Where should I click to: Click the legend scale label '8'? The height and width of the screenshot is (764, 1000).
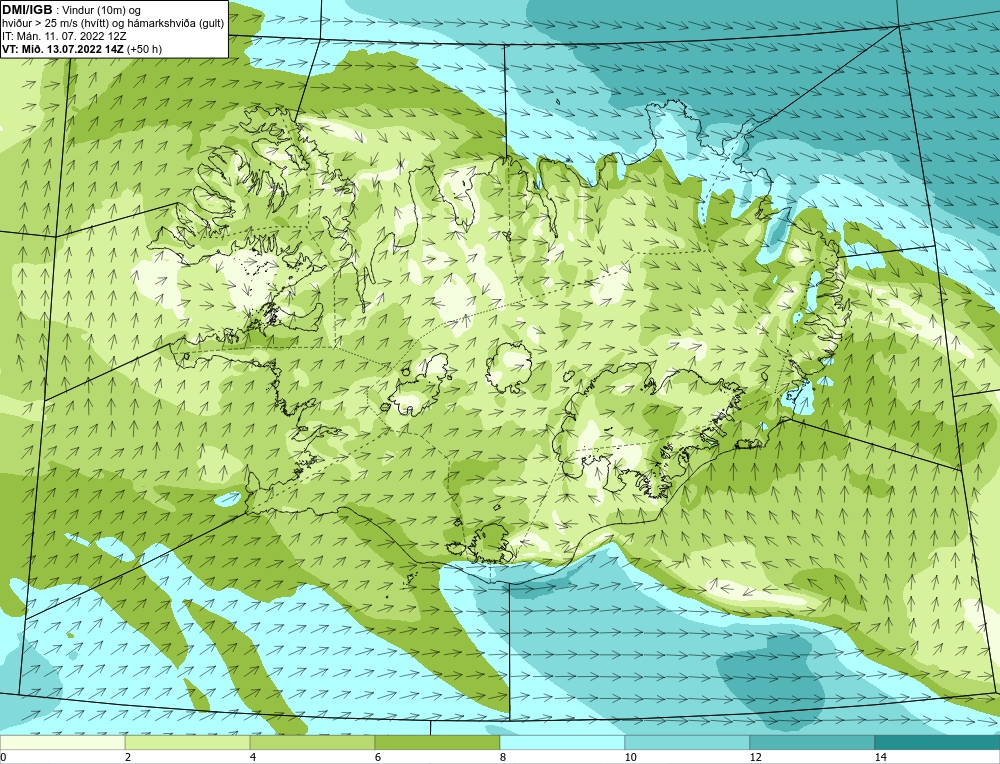click(503, 757)
